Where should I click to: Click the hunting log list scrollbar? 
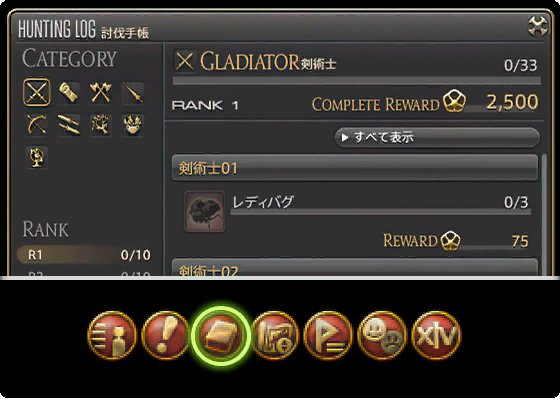click(x=544, y=214)
